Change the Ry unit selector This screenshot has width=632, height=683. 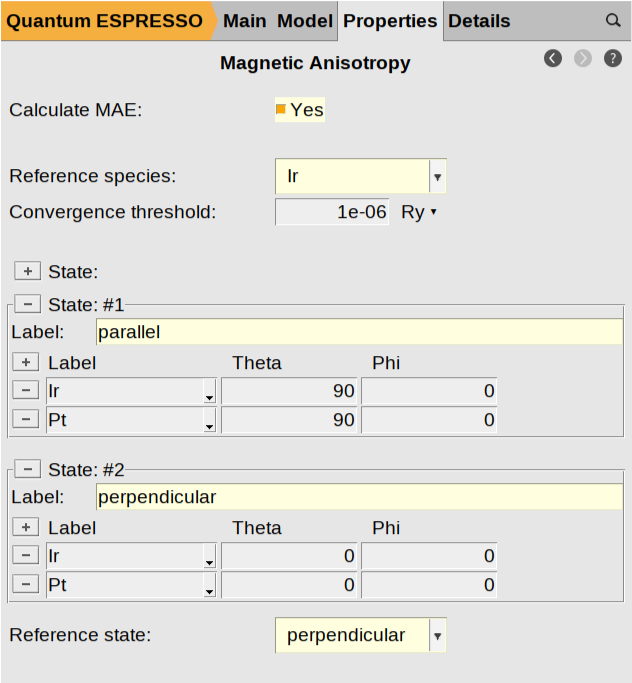[419, 212]
